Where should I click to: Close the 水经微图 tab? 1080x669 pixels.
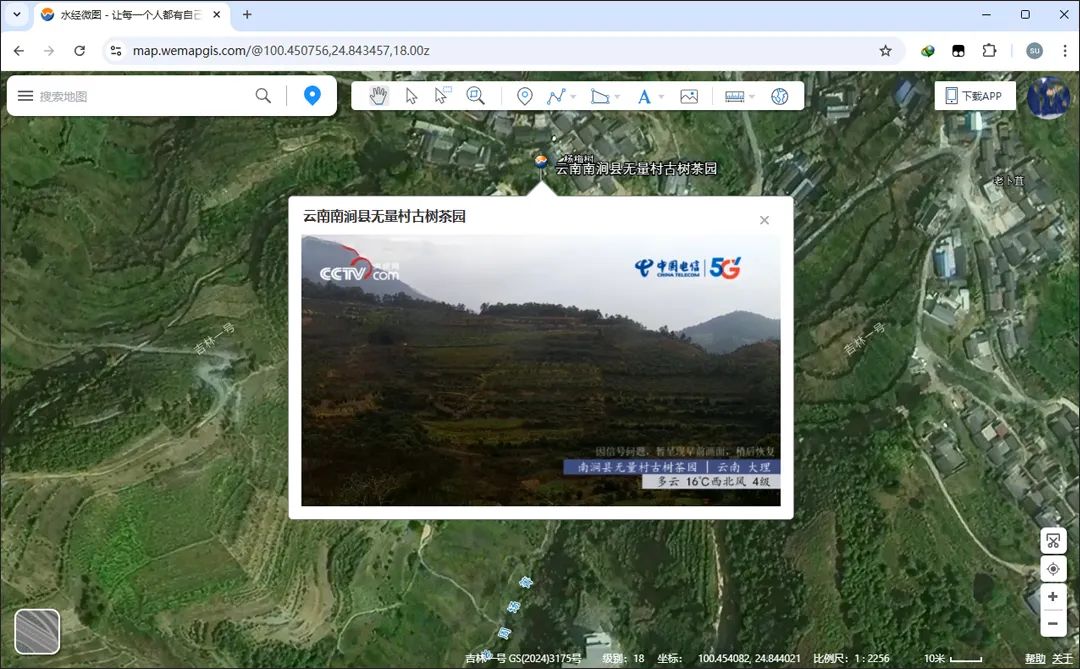[217, 14]
